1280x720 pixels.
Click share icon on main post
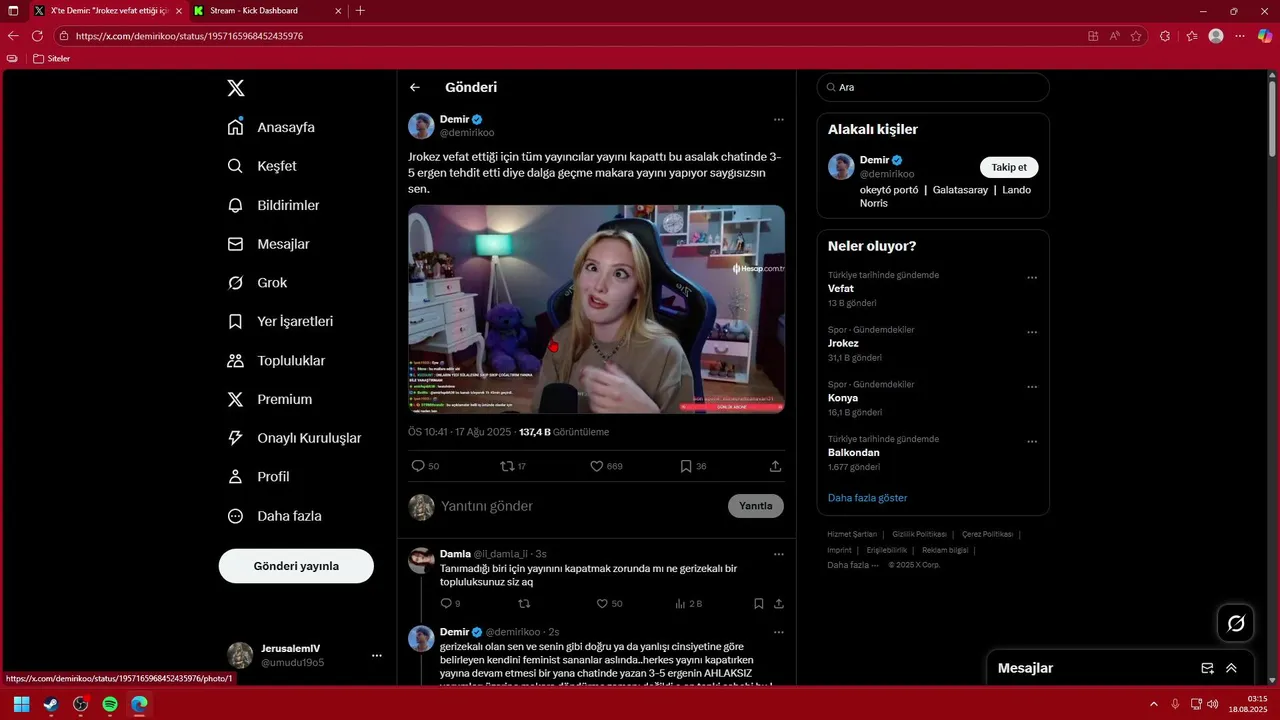click(775, 466)
